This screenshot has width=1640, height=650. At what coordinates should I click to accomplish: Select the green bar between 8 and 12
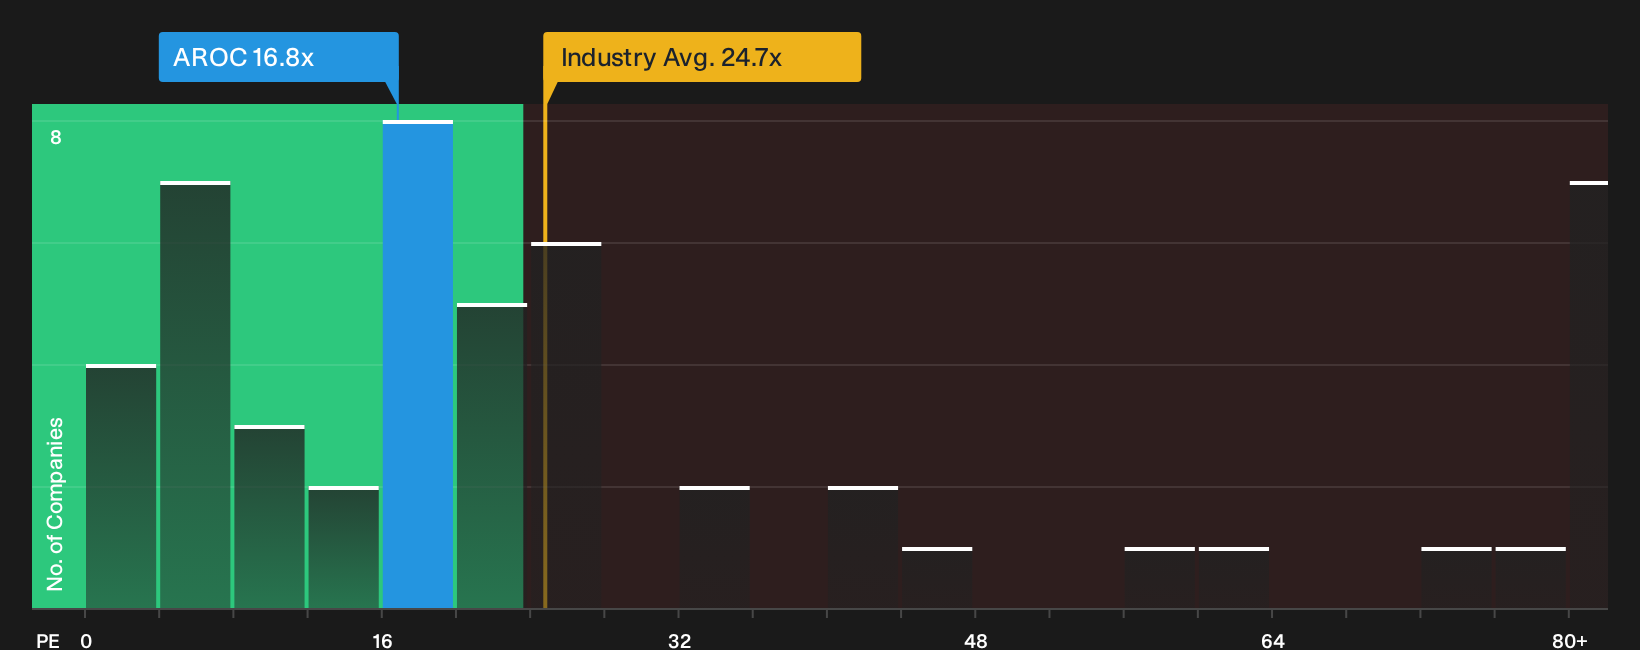pos(269,517)
